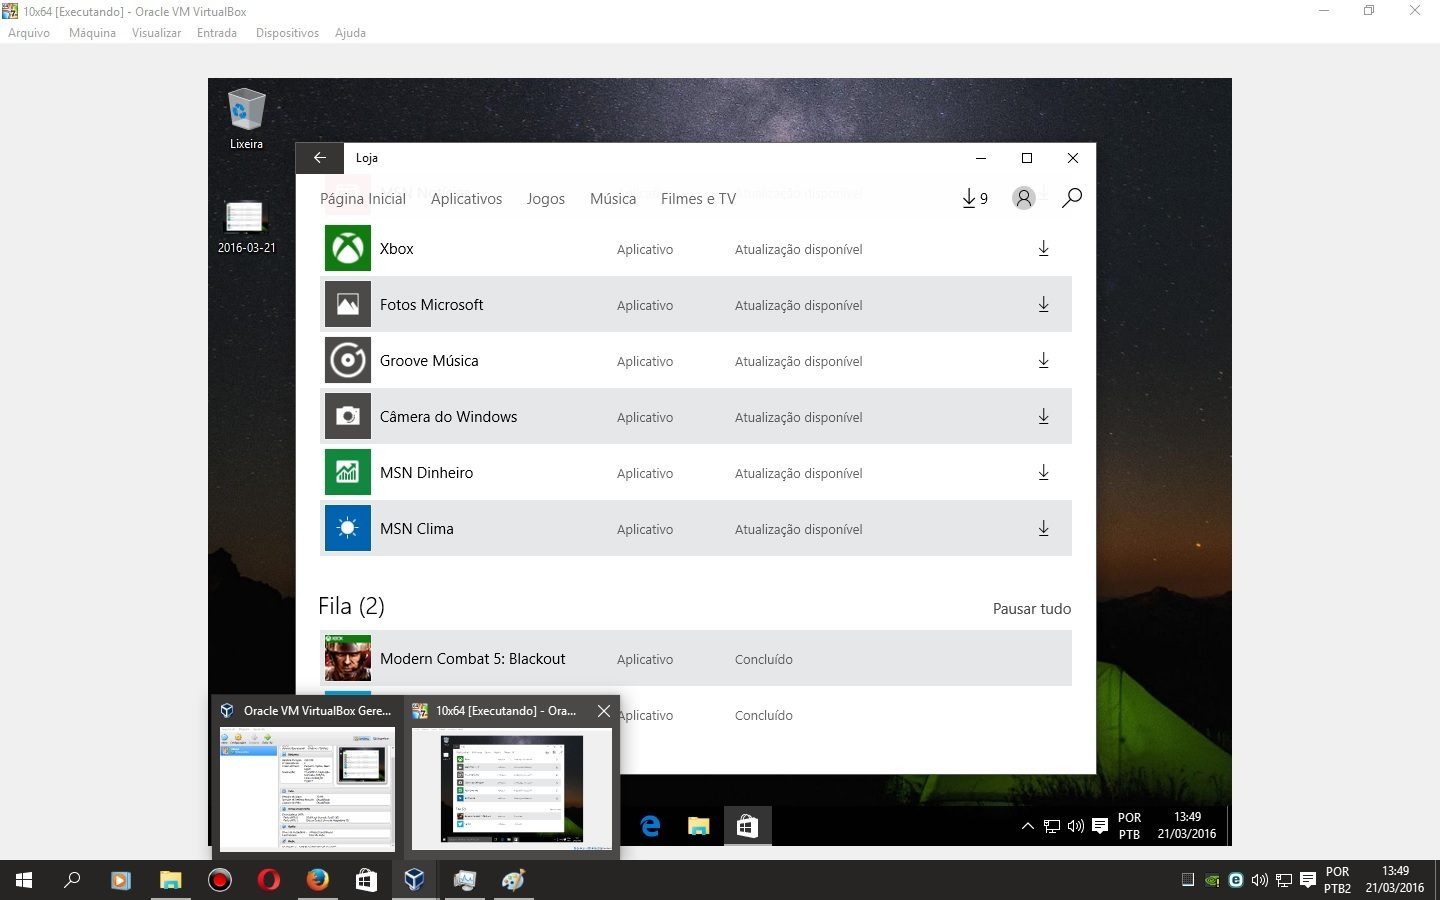
Task: Open the host Start menu
Action: 24,880
